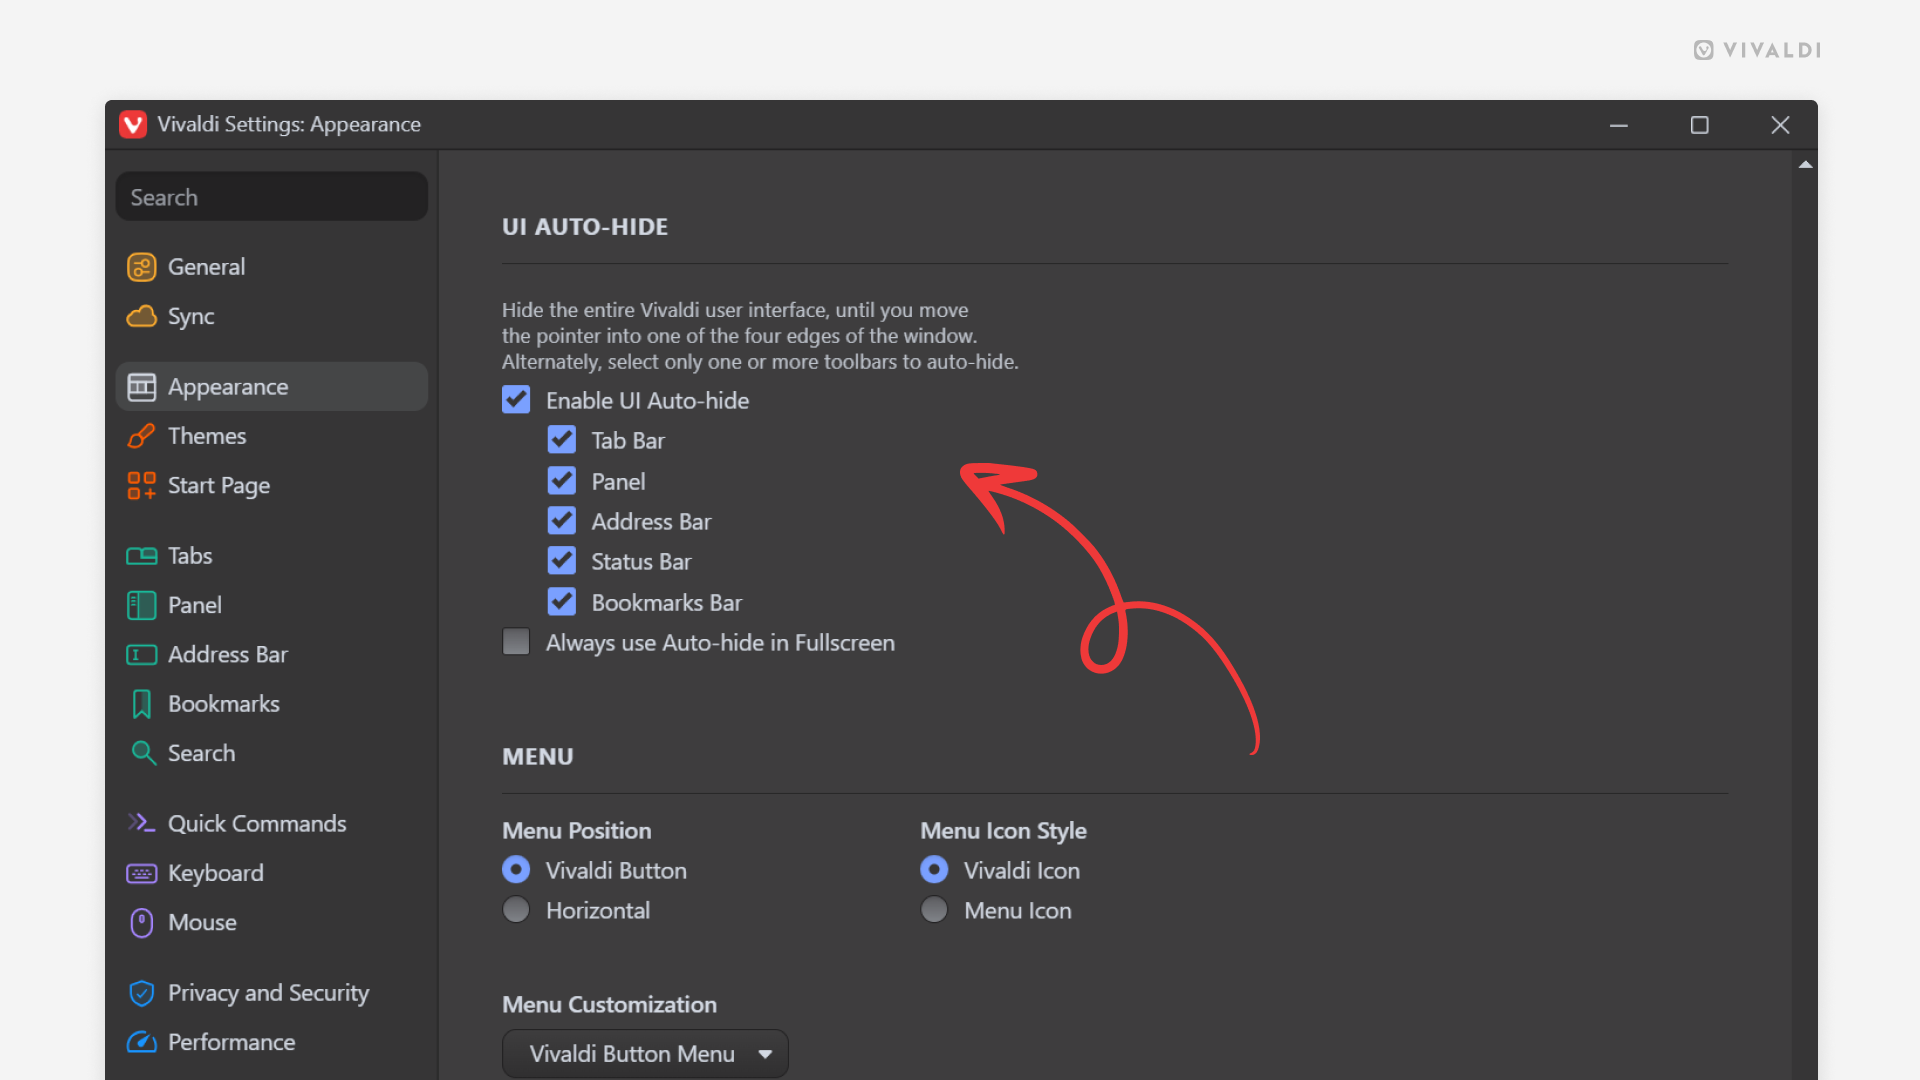This screenshot has width=1920, height=1080.
Task: Go to Address Bar settings in sidebar
Action: [272, 655]
